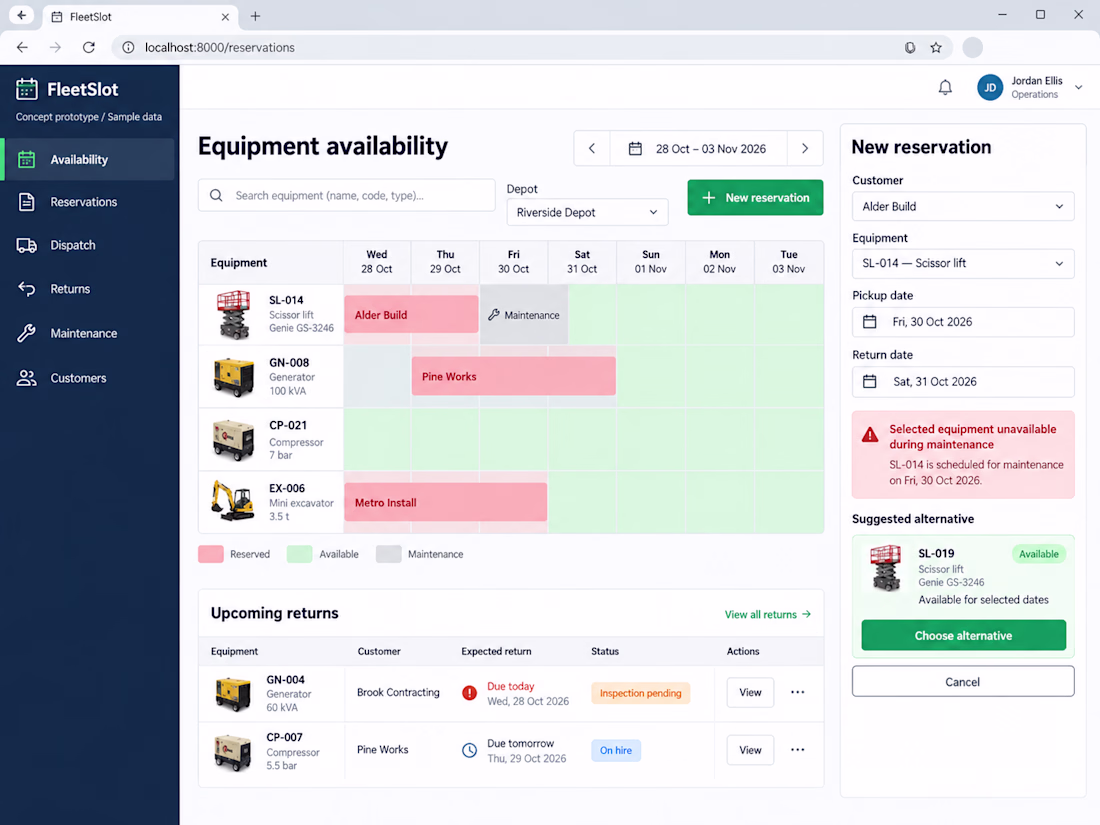Select the Metro Install reservation block

tap(445, 502)
